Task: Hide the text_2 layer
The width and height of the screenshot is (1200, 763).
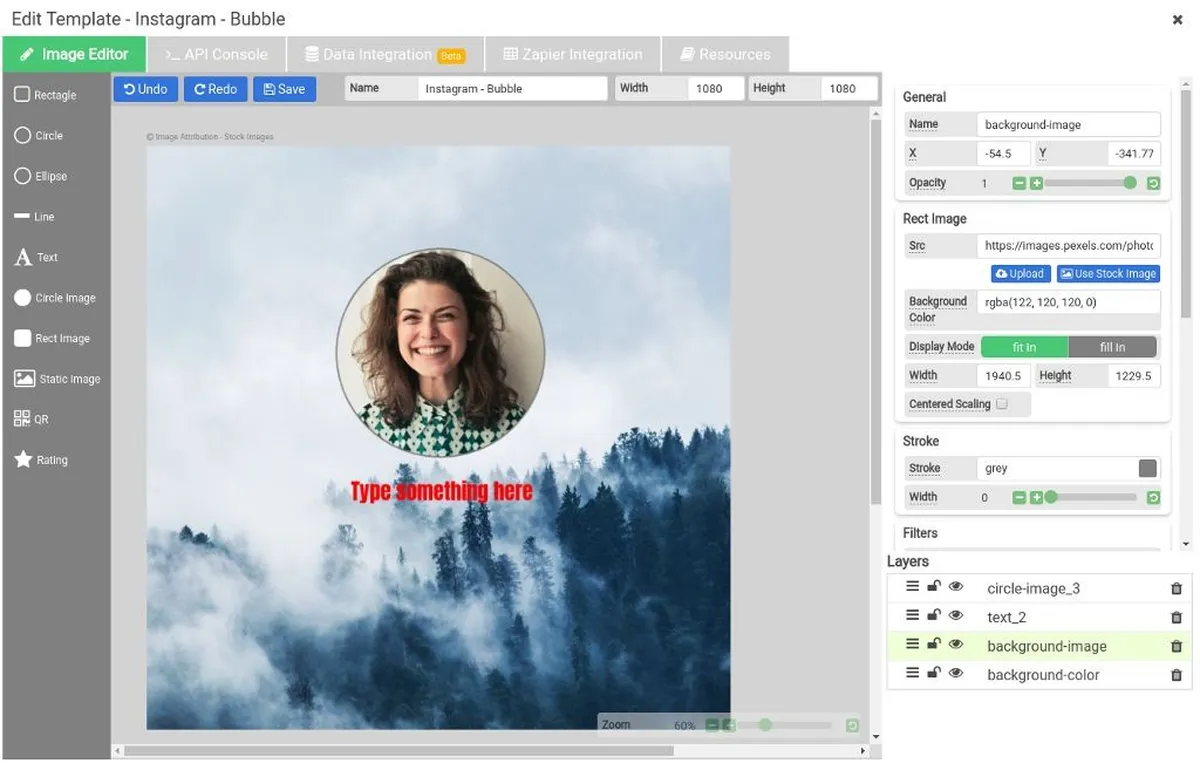Action: pyautogui.click(x=956, y=616)
